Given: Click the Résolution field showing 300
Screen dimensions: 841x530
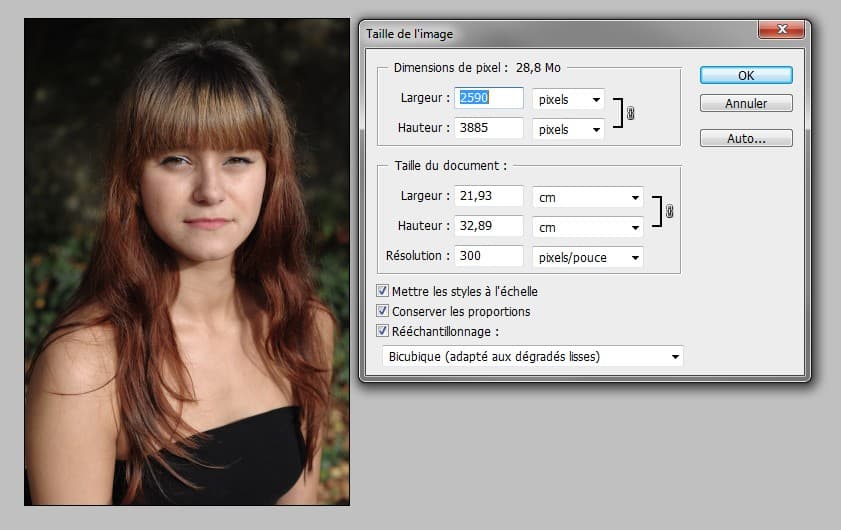Looking at the screenshot, I should pos(489,256).
